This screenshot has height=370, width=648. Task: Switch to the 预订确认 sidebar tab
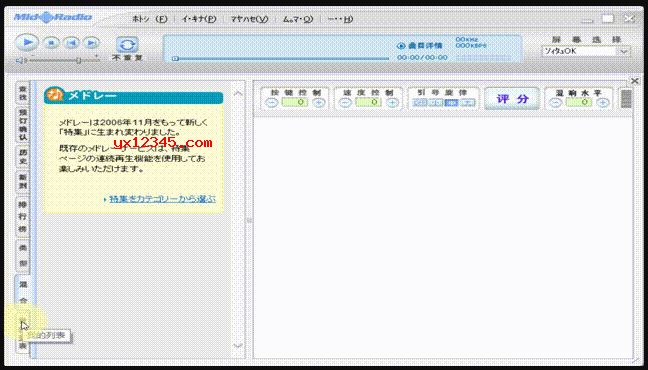click(x=23, y=124)
